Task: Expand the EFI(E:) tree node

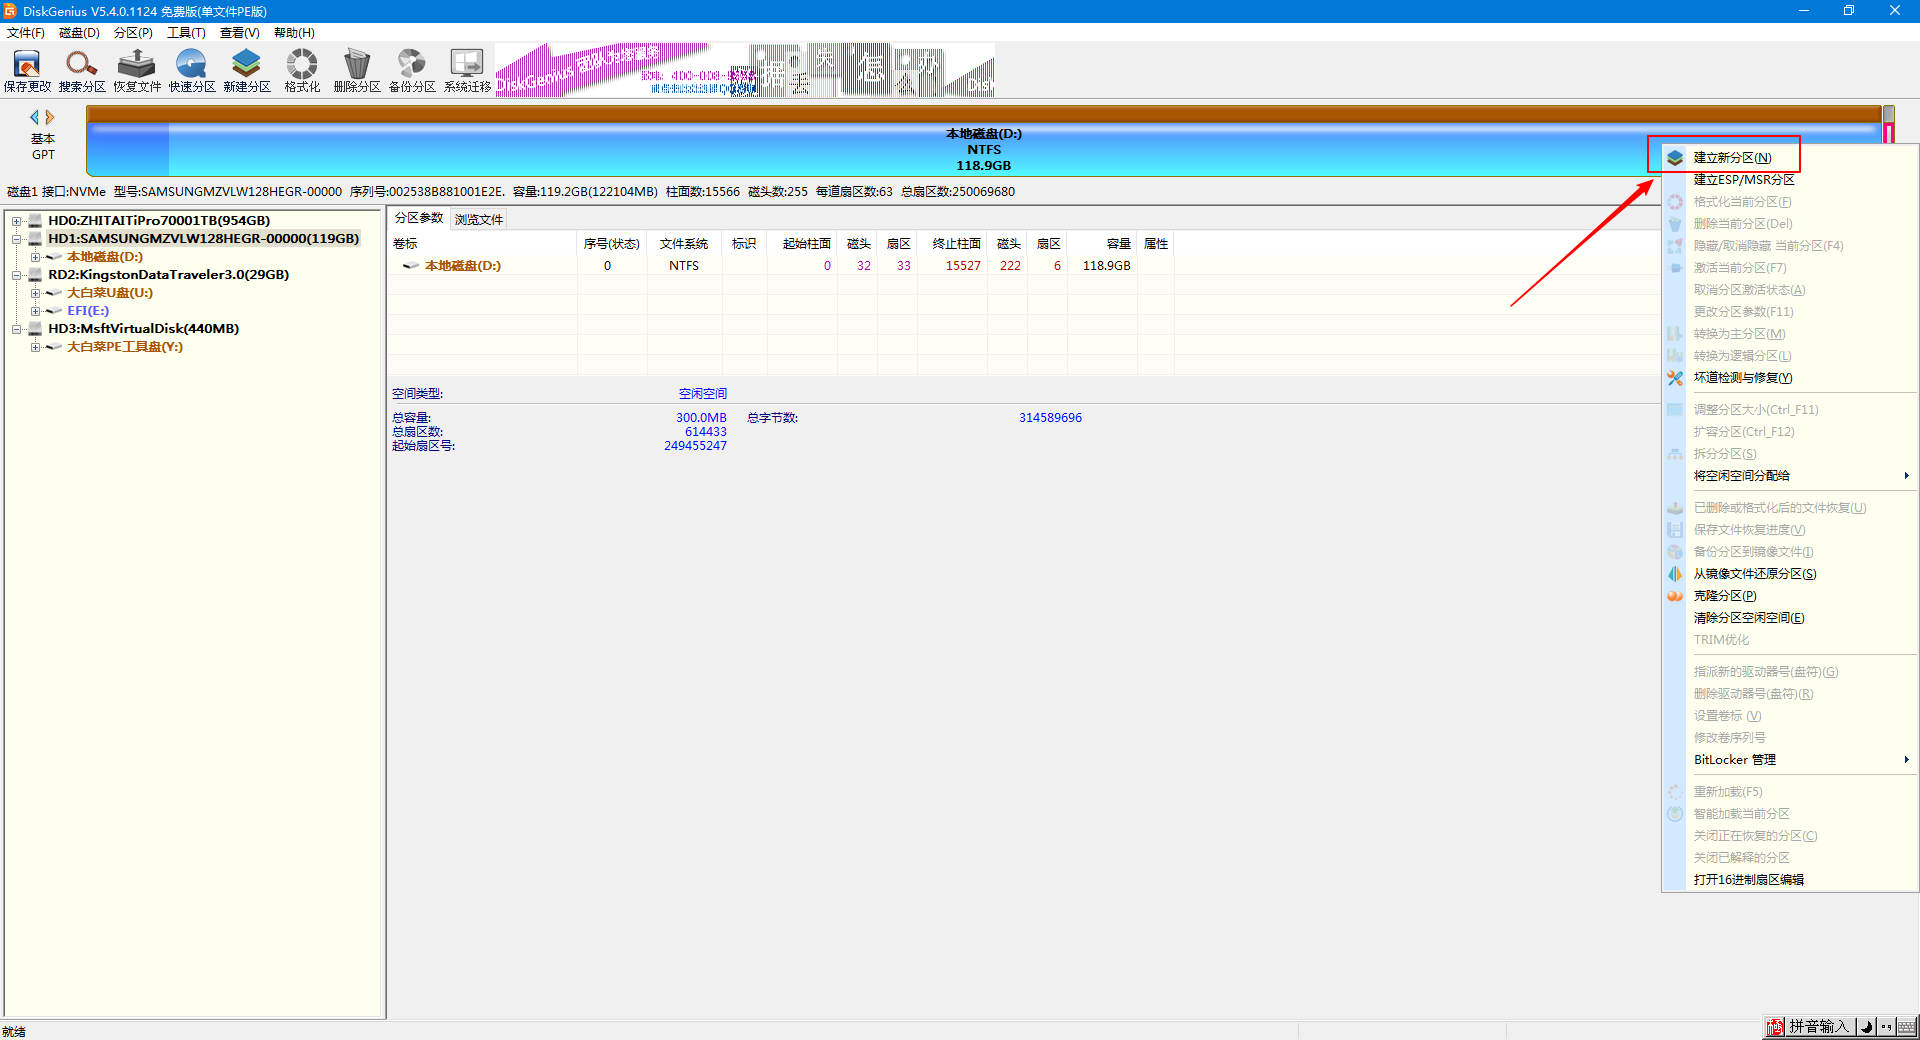Action: tap(35, 311)
